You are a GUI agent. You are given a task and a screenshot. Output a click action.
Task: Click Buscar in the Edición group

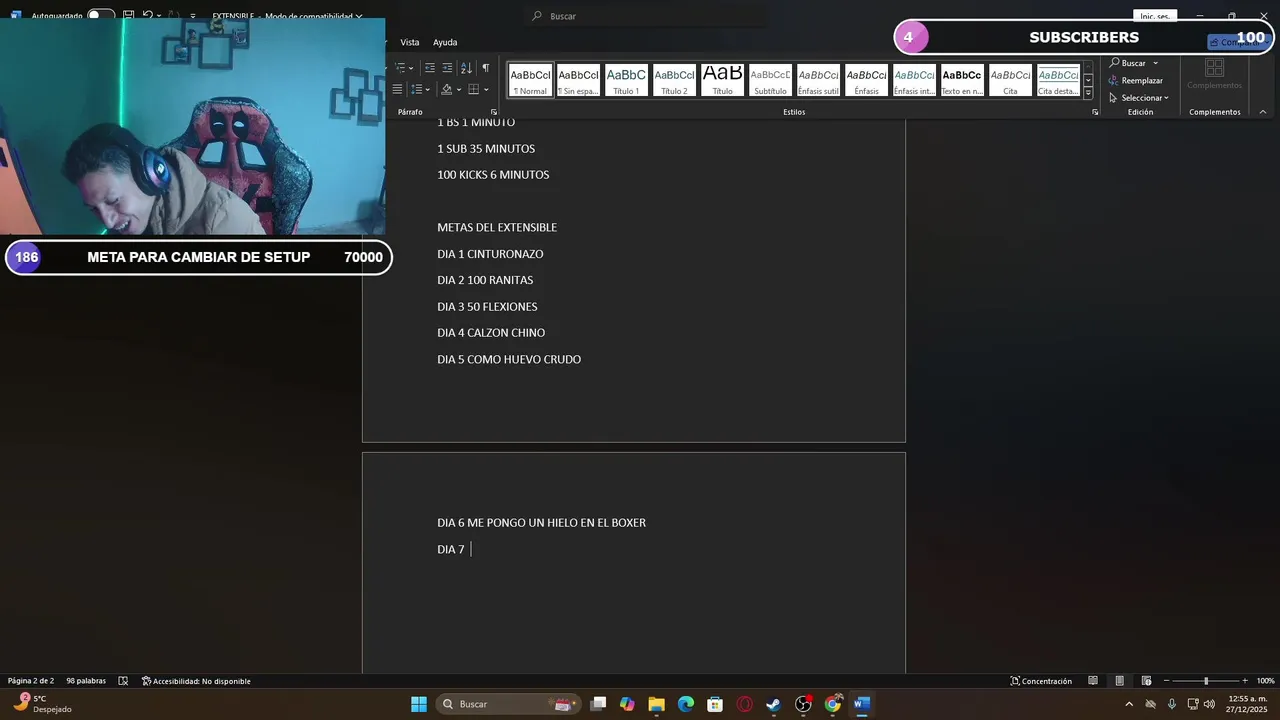pyautogui.click(x=1127, y=63)
